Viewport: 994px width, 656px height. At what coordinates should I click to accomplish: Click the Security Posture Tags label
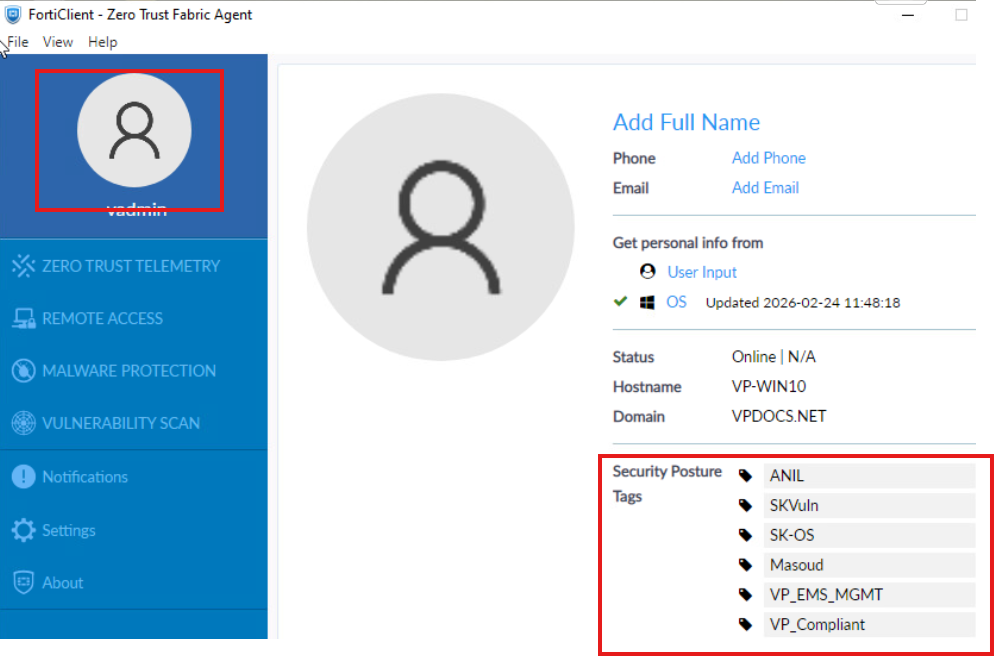pos(667,484)
